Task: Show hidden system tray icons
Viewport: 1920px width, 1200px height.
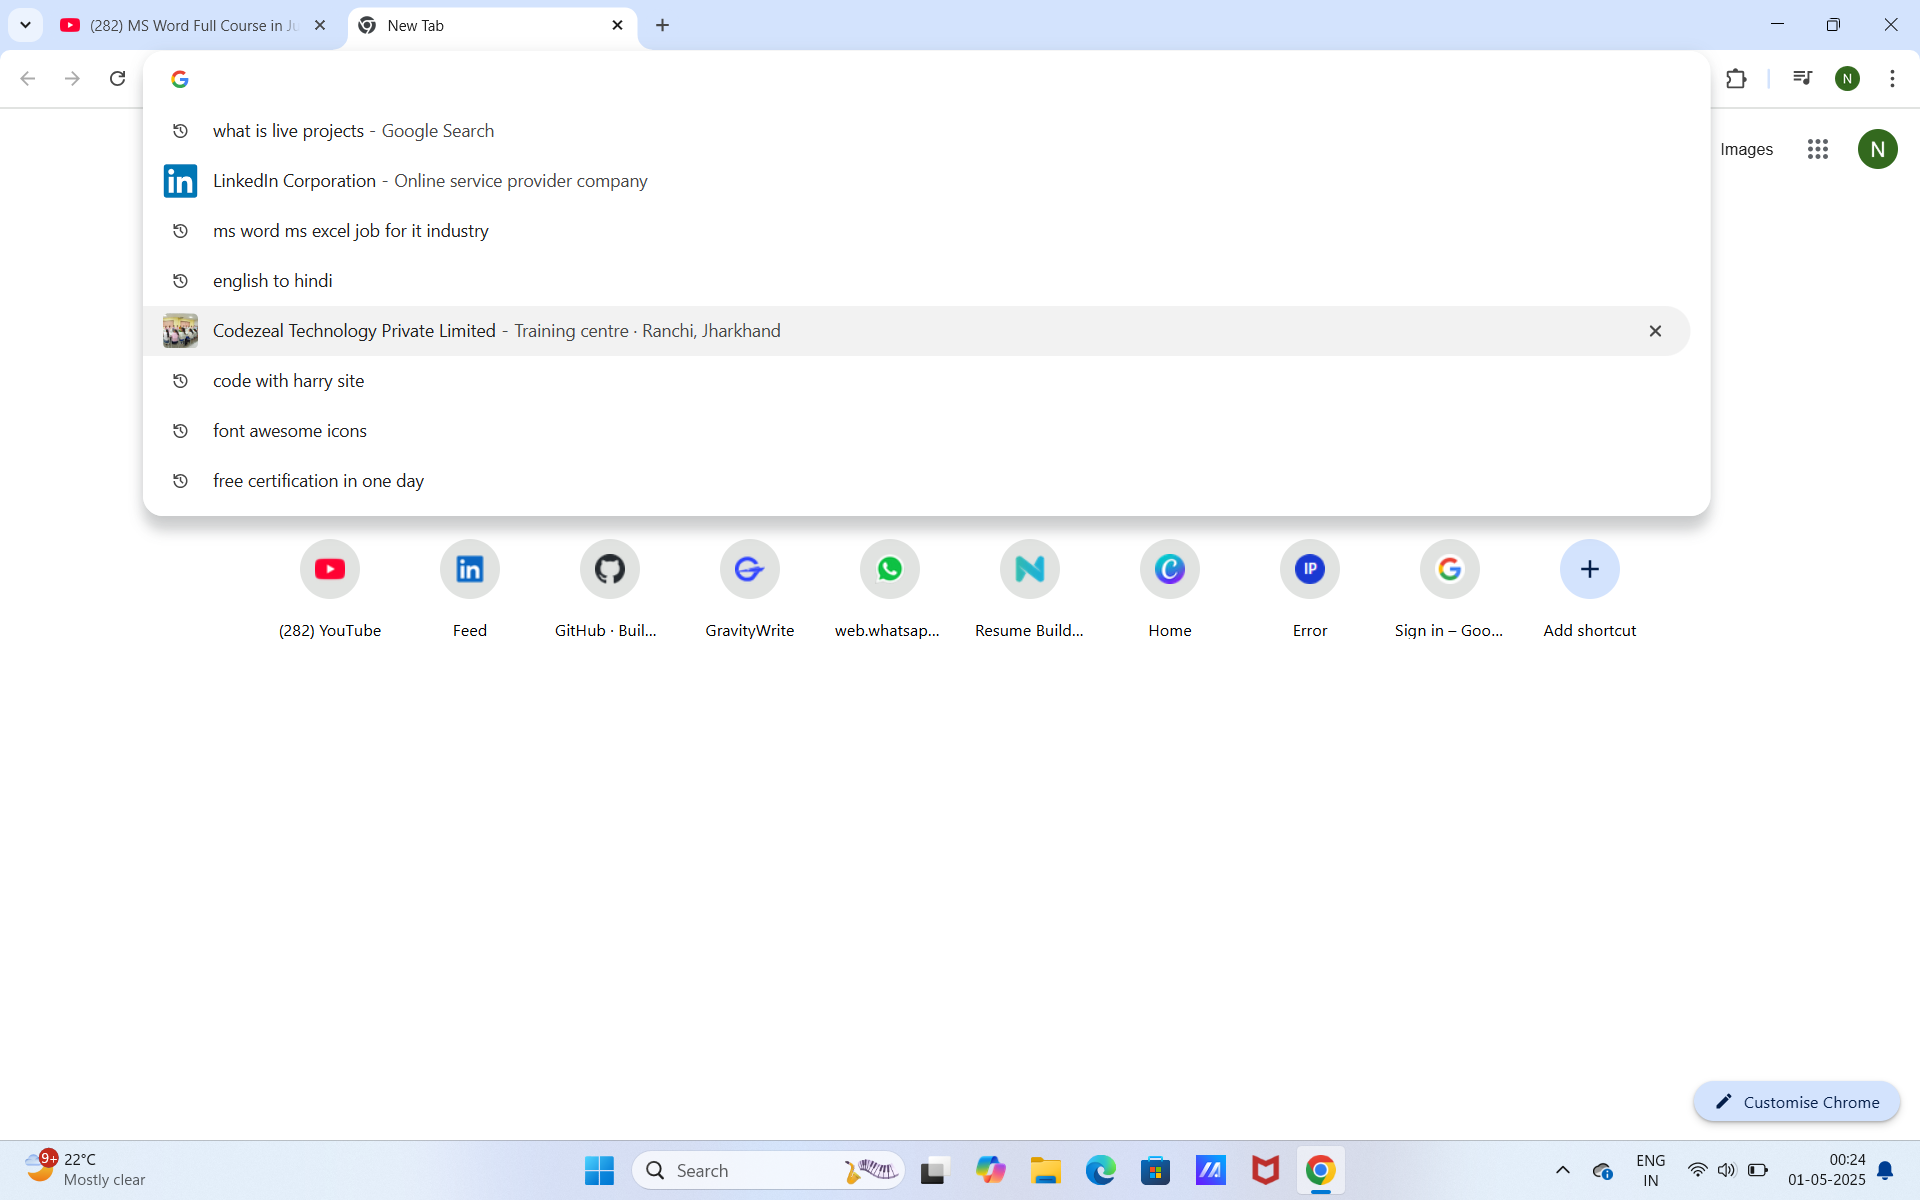Action: (x=1562, y=1170)
